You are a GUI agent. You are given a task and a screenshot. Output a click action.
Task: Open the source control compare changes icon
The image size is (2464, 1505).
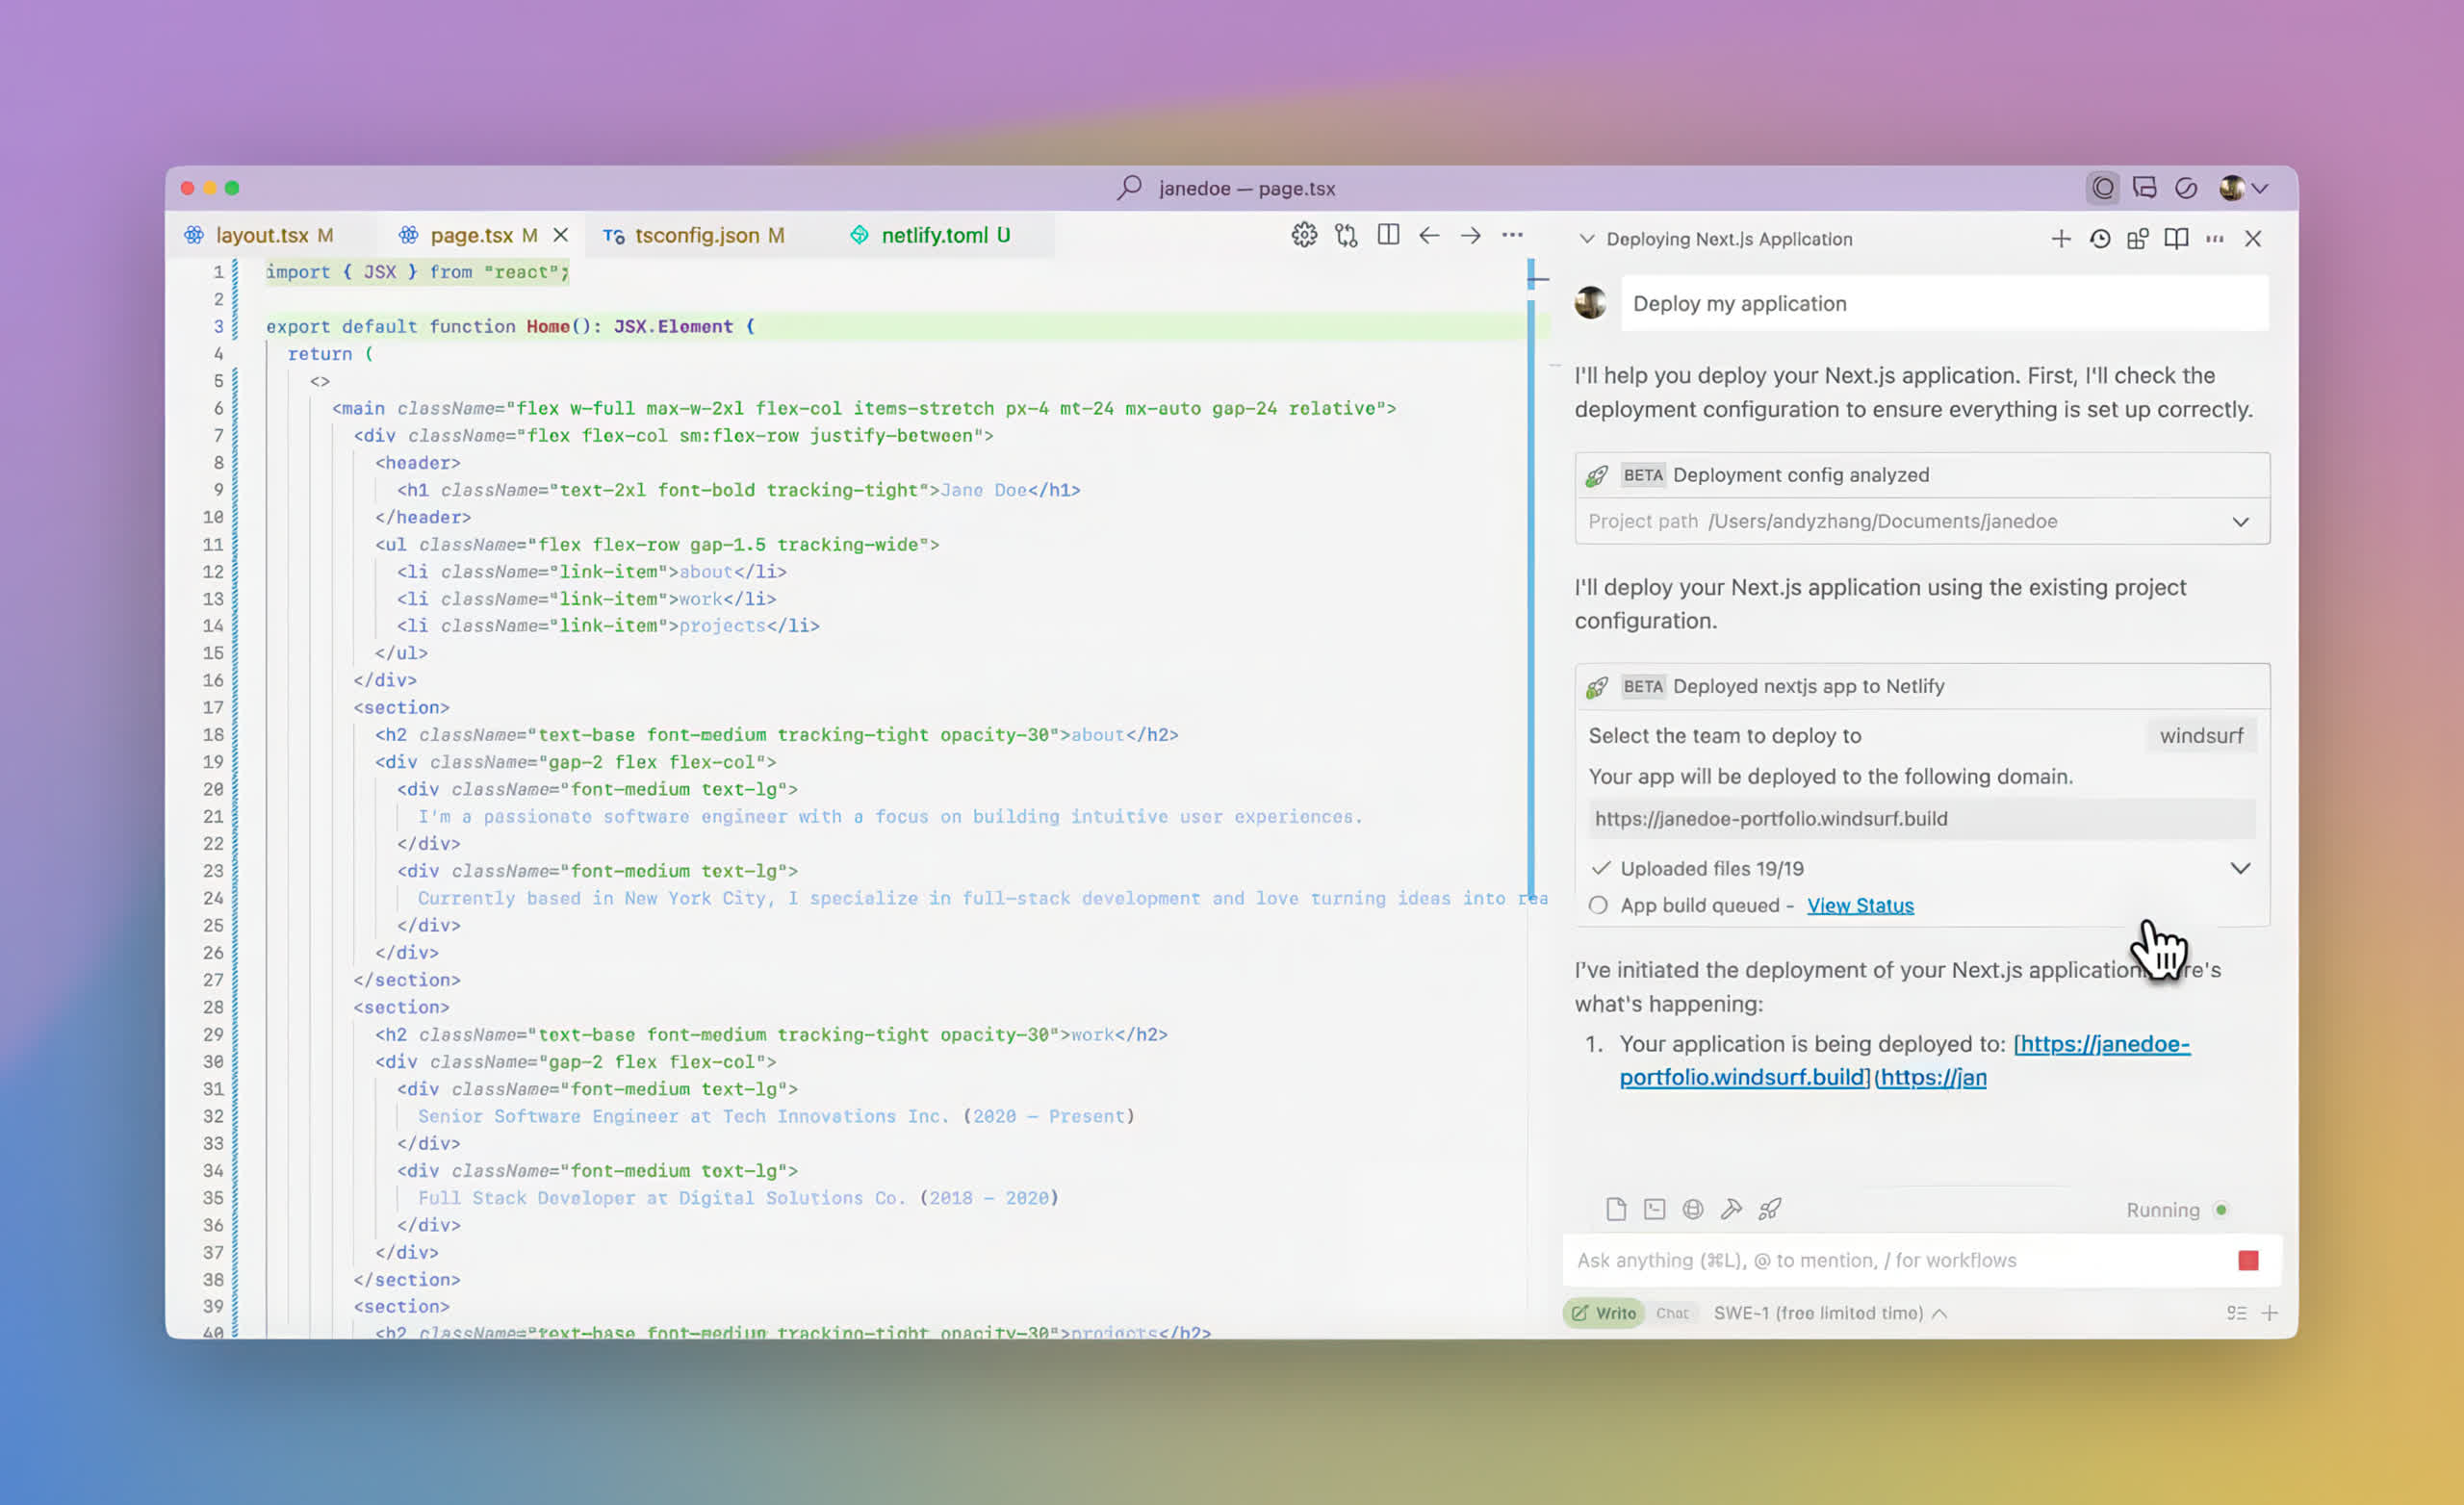[x=1346, y=235]
